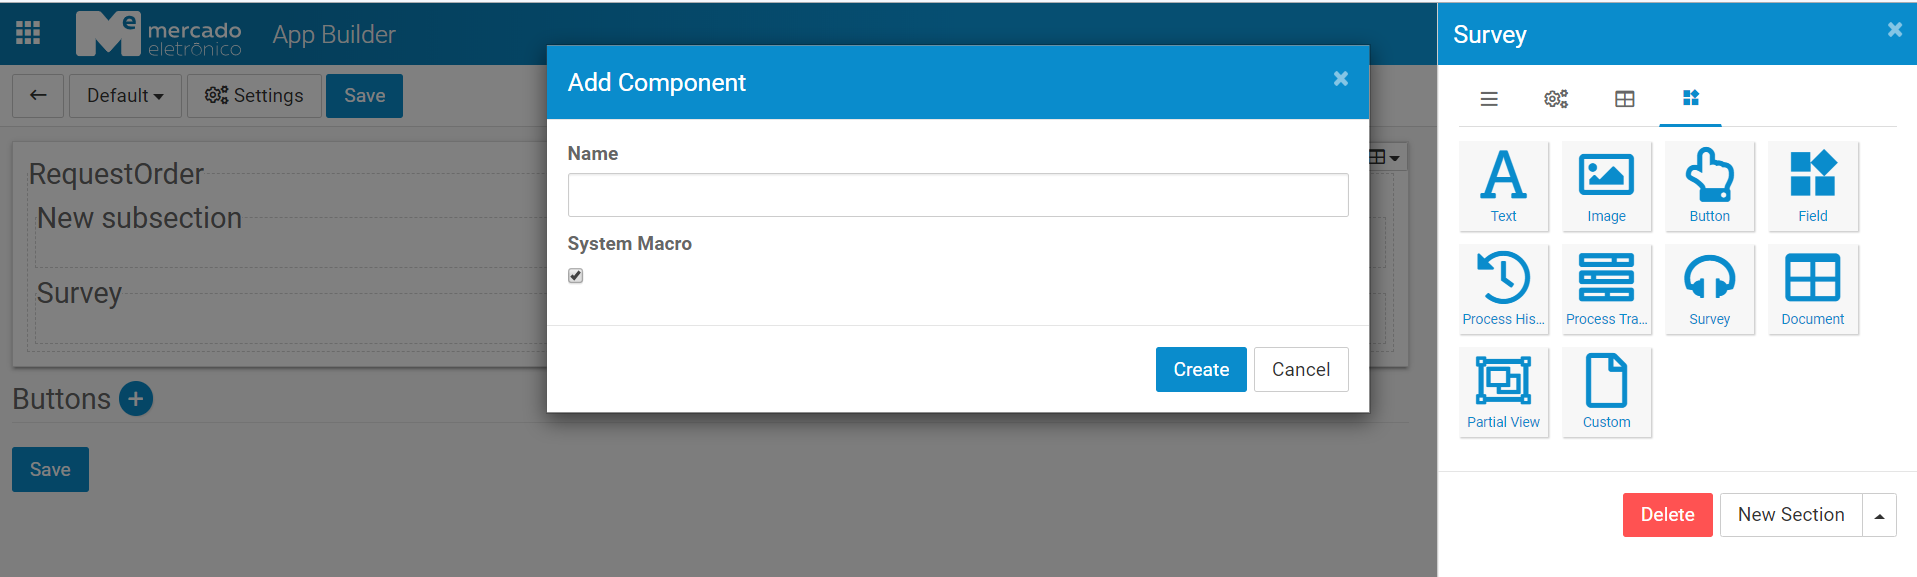Choose the Image component tile
The width and height of the screenshot is (1917, 577).
pos(1606,186)
